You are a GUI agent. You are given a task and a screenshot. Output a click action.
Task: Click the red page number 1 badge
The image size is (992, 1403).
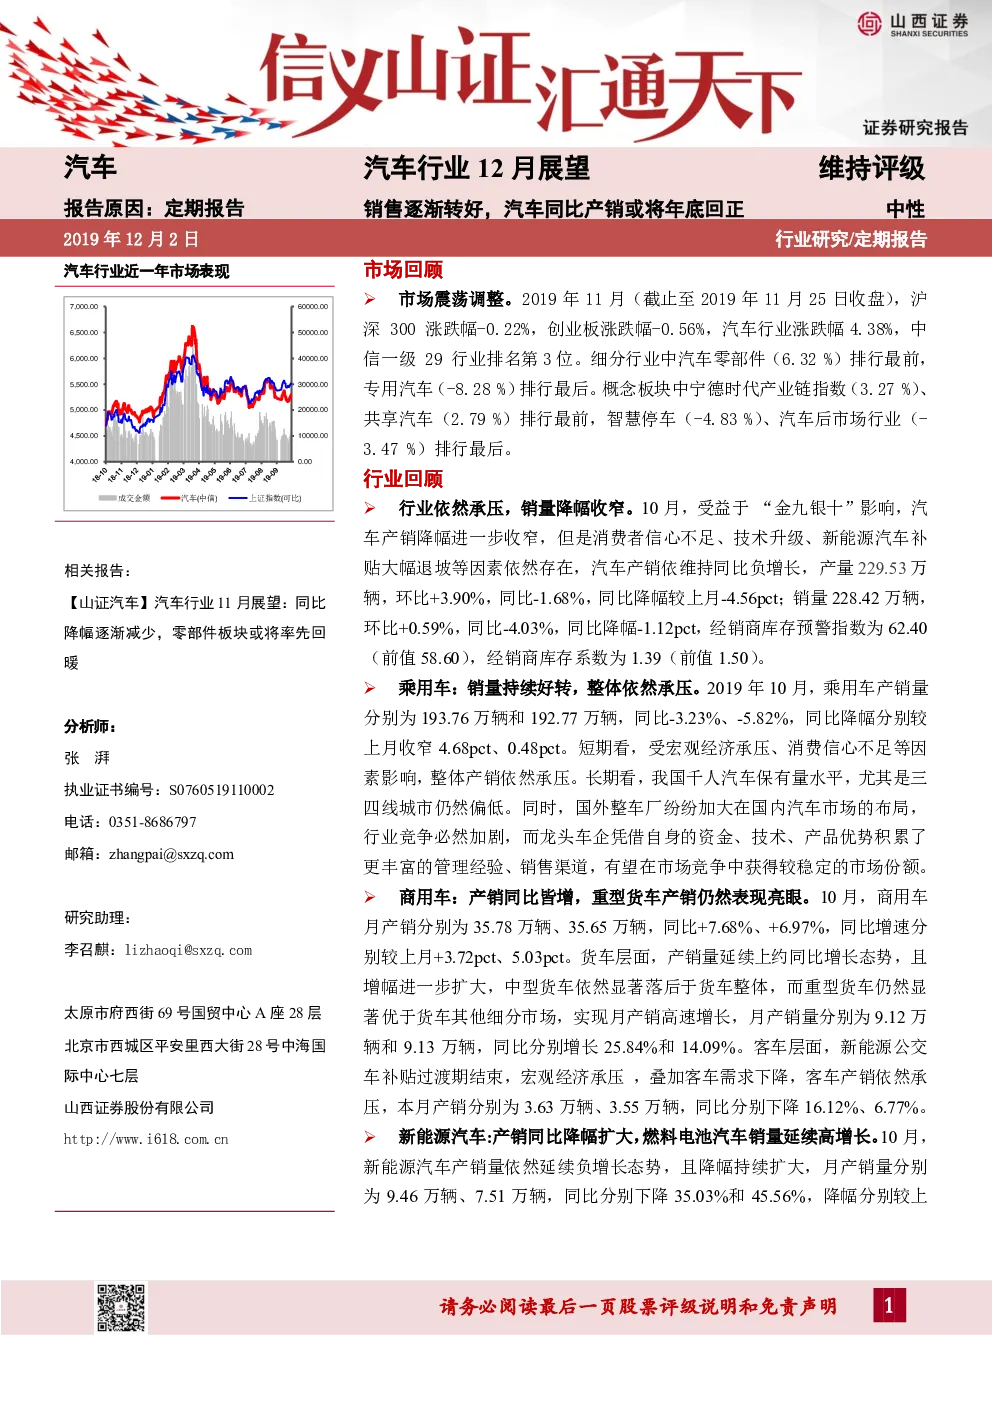pyautogui.click(x=889, y=1305)
